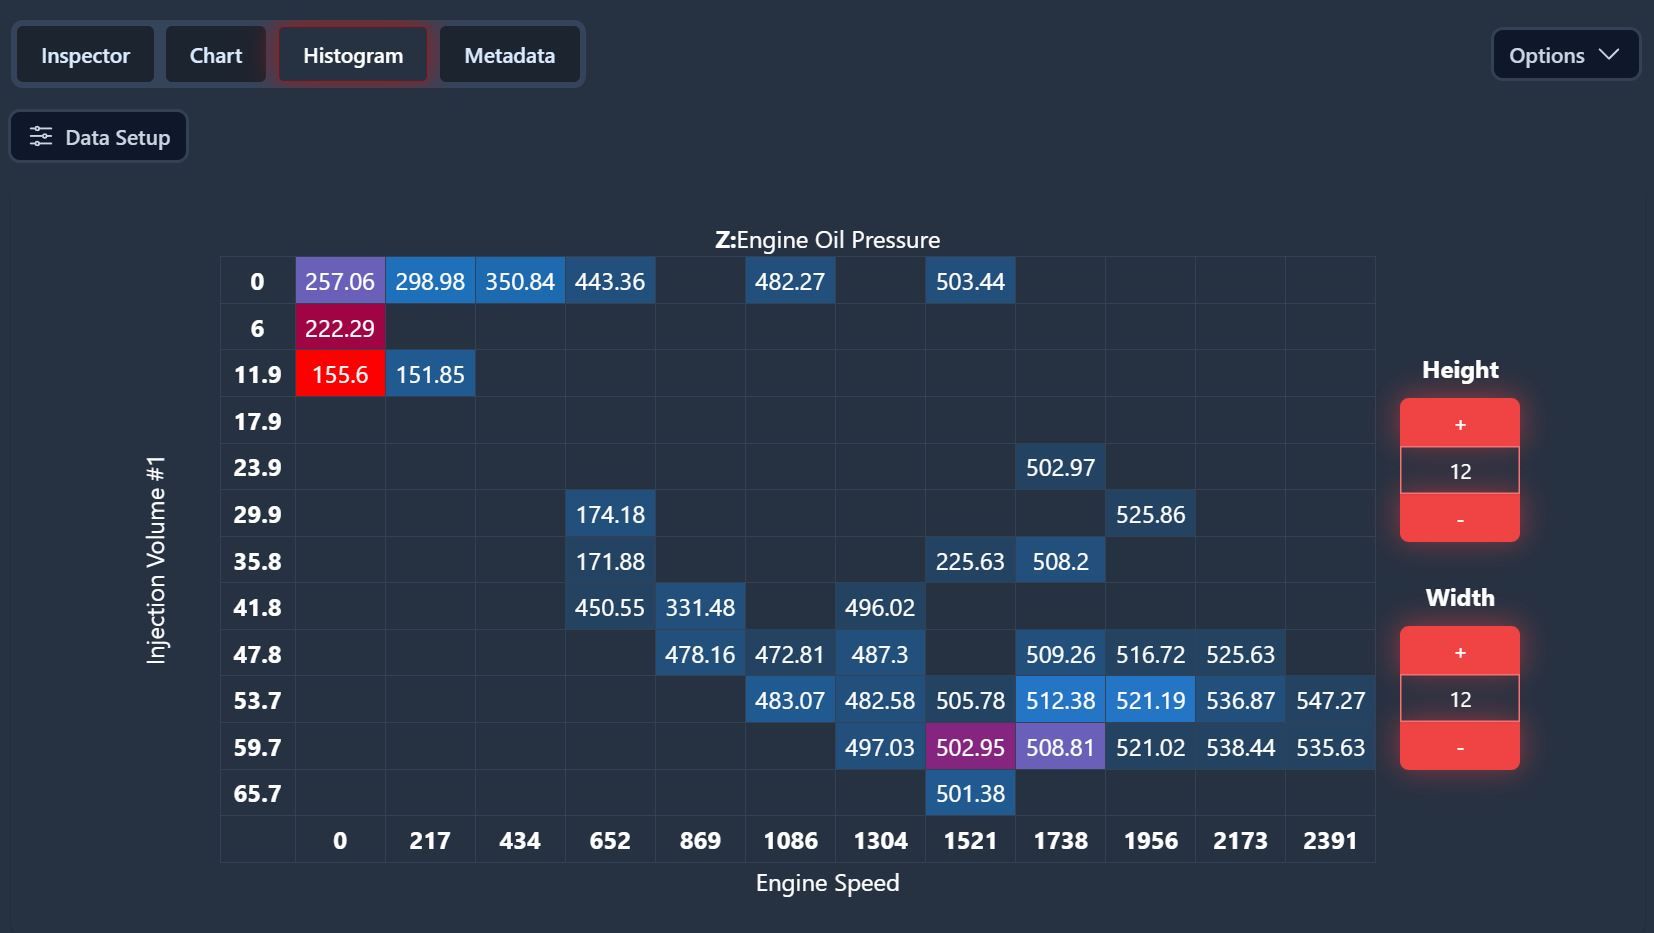Open the Chart tab

[216, 55]
